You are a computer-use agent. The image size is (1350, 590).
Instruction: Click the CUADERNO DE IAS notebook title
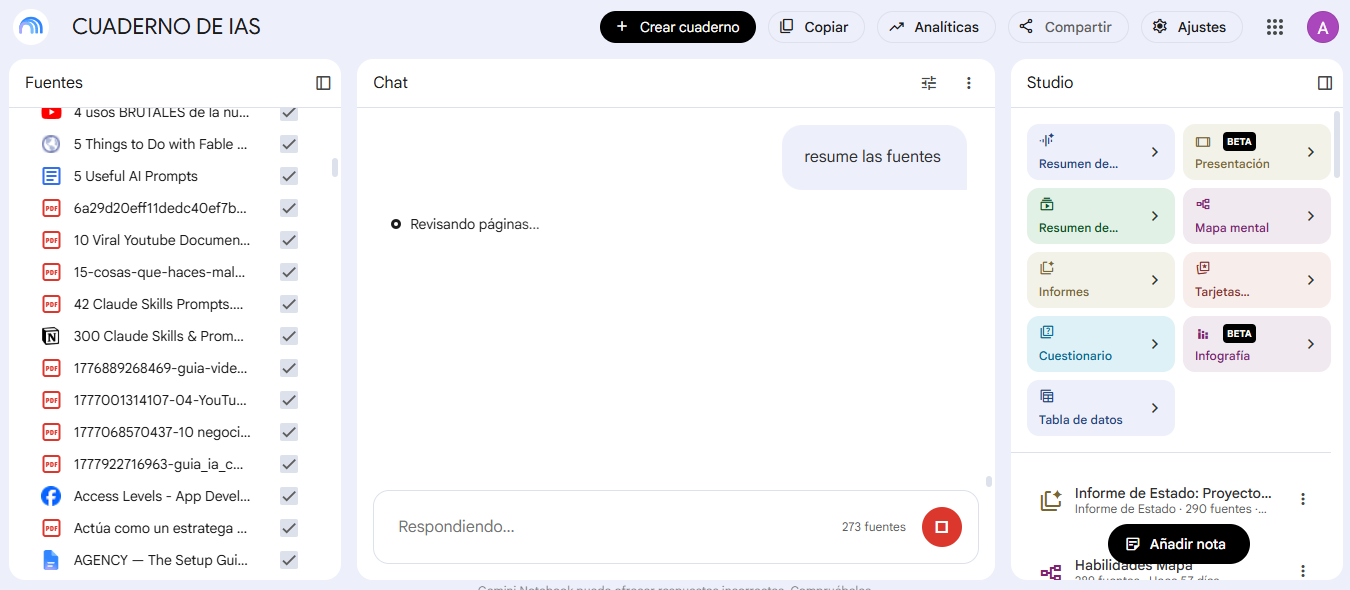point(166,27)
